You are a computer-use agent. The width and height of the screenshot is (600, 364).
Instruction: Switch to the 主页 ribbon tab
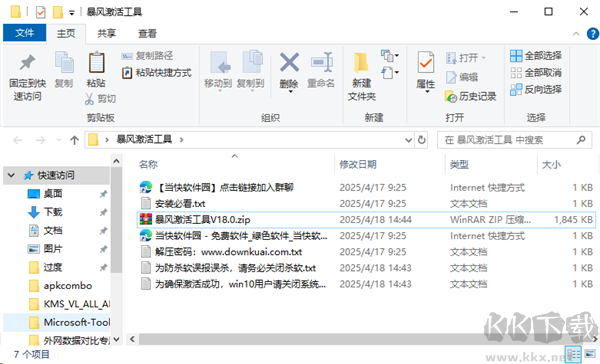click(x=66, y=34)
